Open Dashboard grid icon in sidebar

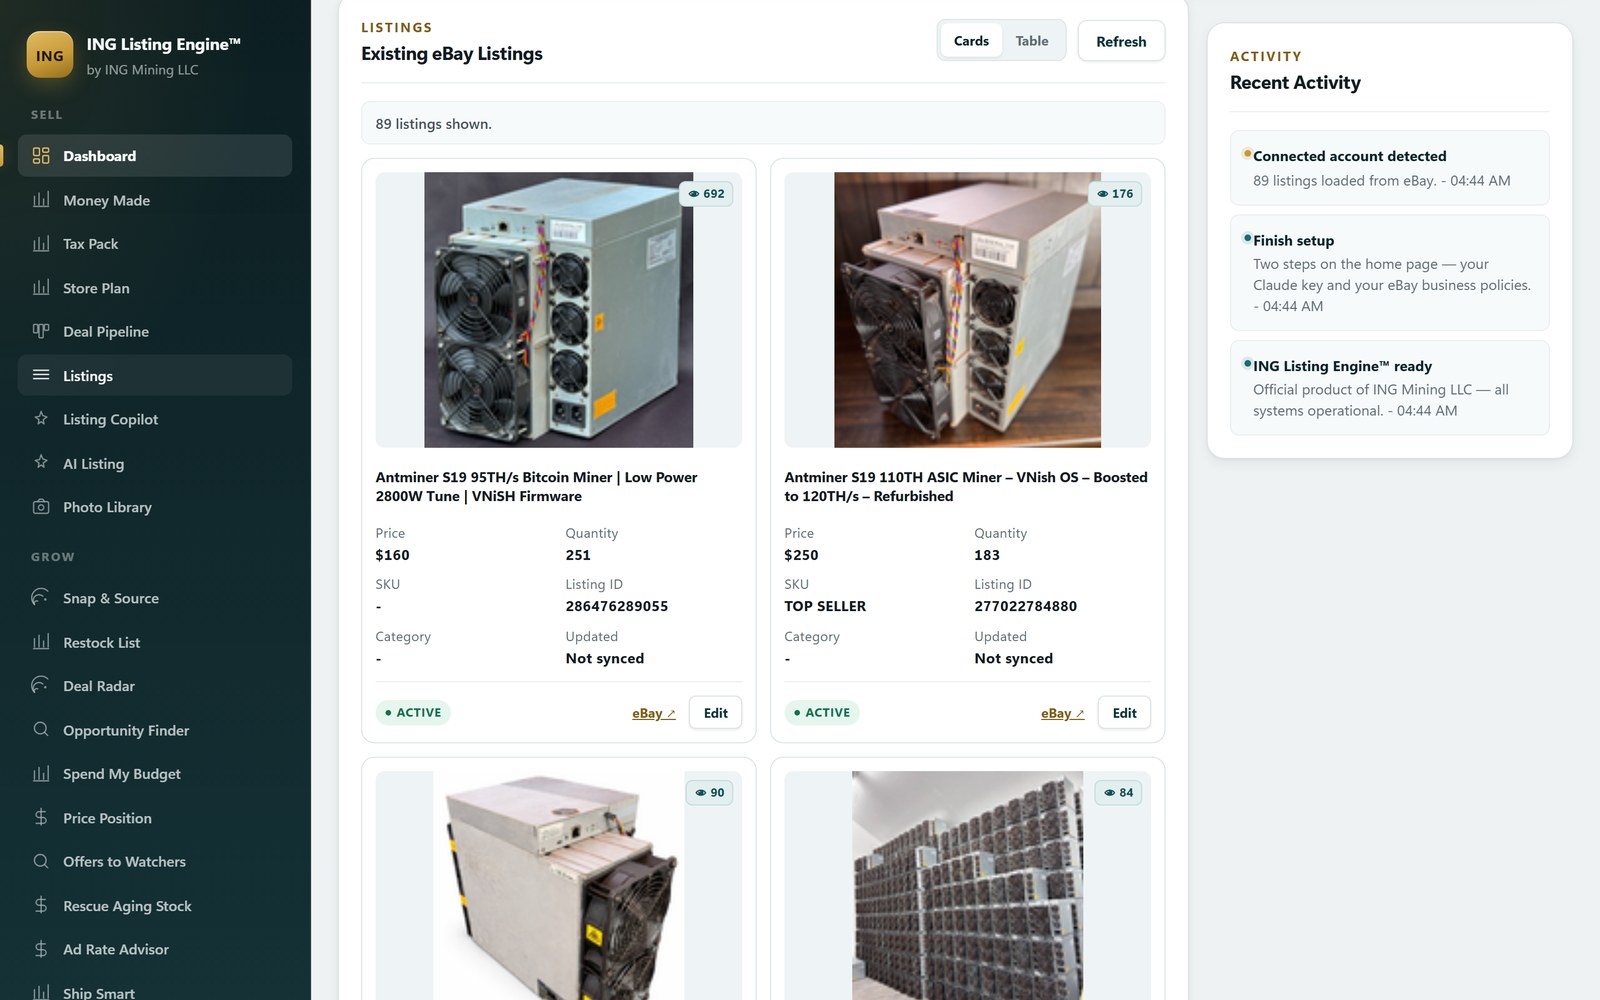pos(41,156)
